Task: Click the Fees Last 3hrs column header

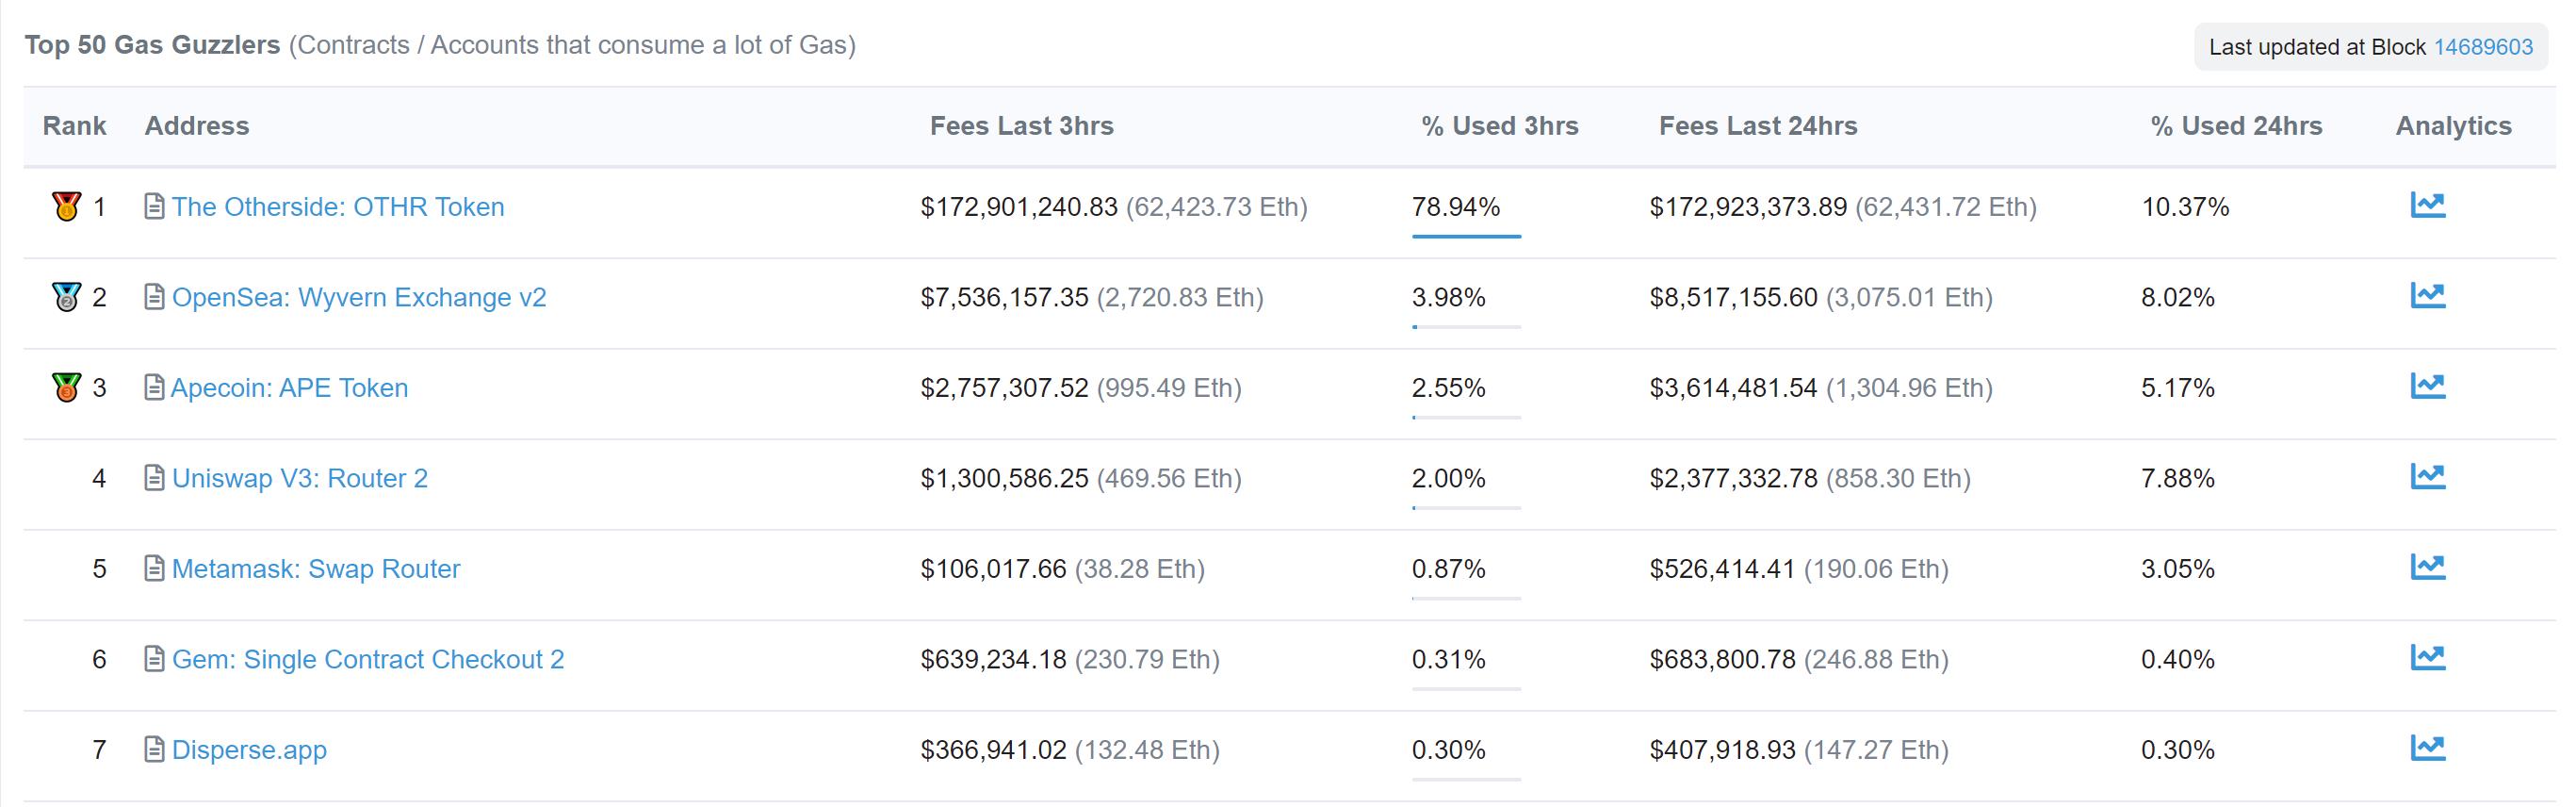Action: [1021, 126]
